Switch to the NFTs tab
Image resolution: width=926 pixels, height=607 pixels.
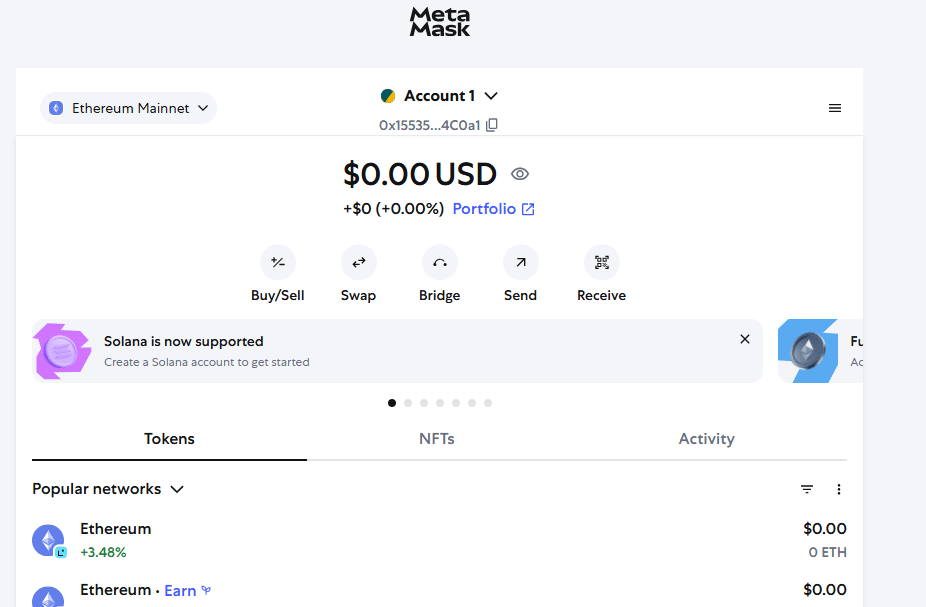[436, 439]
